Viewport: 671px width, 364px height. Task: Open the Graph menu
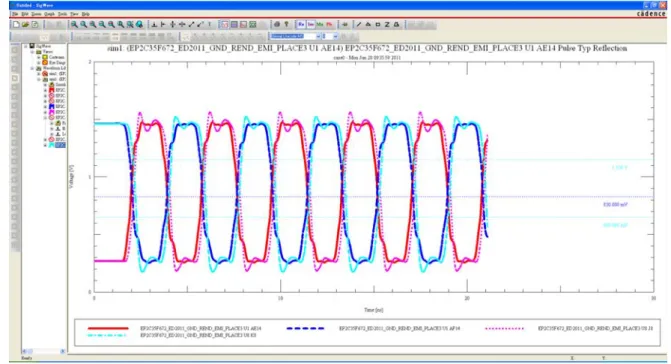49,14
